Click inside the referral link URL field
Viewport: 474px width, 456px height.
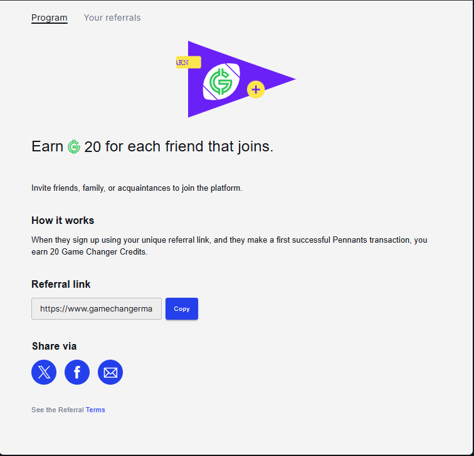pos(96,309)
